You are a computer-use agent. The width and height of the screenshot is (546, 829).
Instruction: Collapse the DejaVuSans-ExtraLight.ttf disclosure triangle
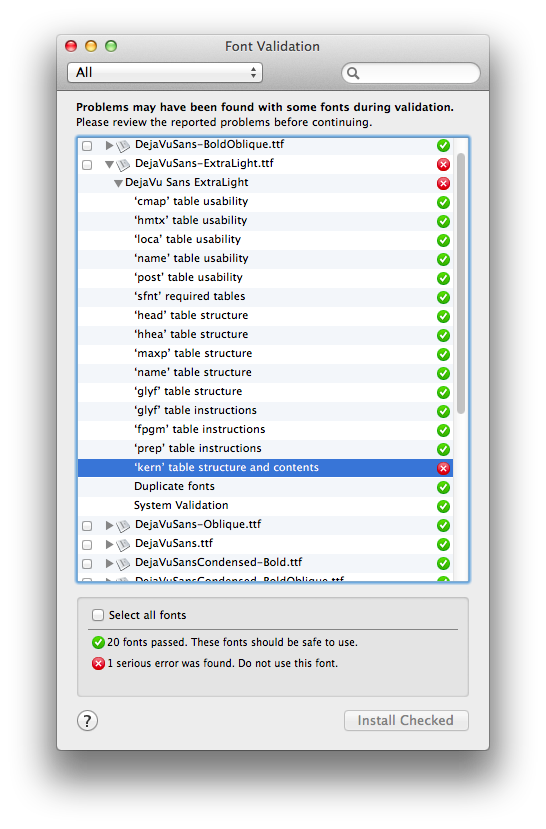coord(109,164)
